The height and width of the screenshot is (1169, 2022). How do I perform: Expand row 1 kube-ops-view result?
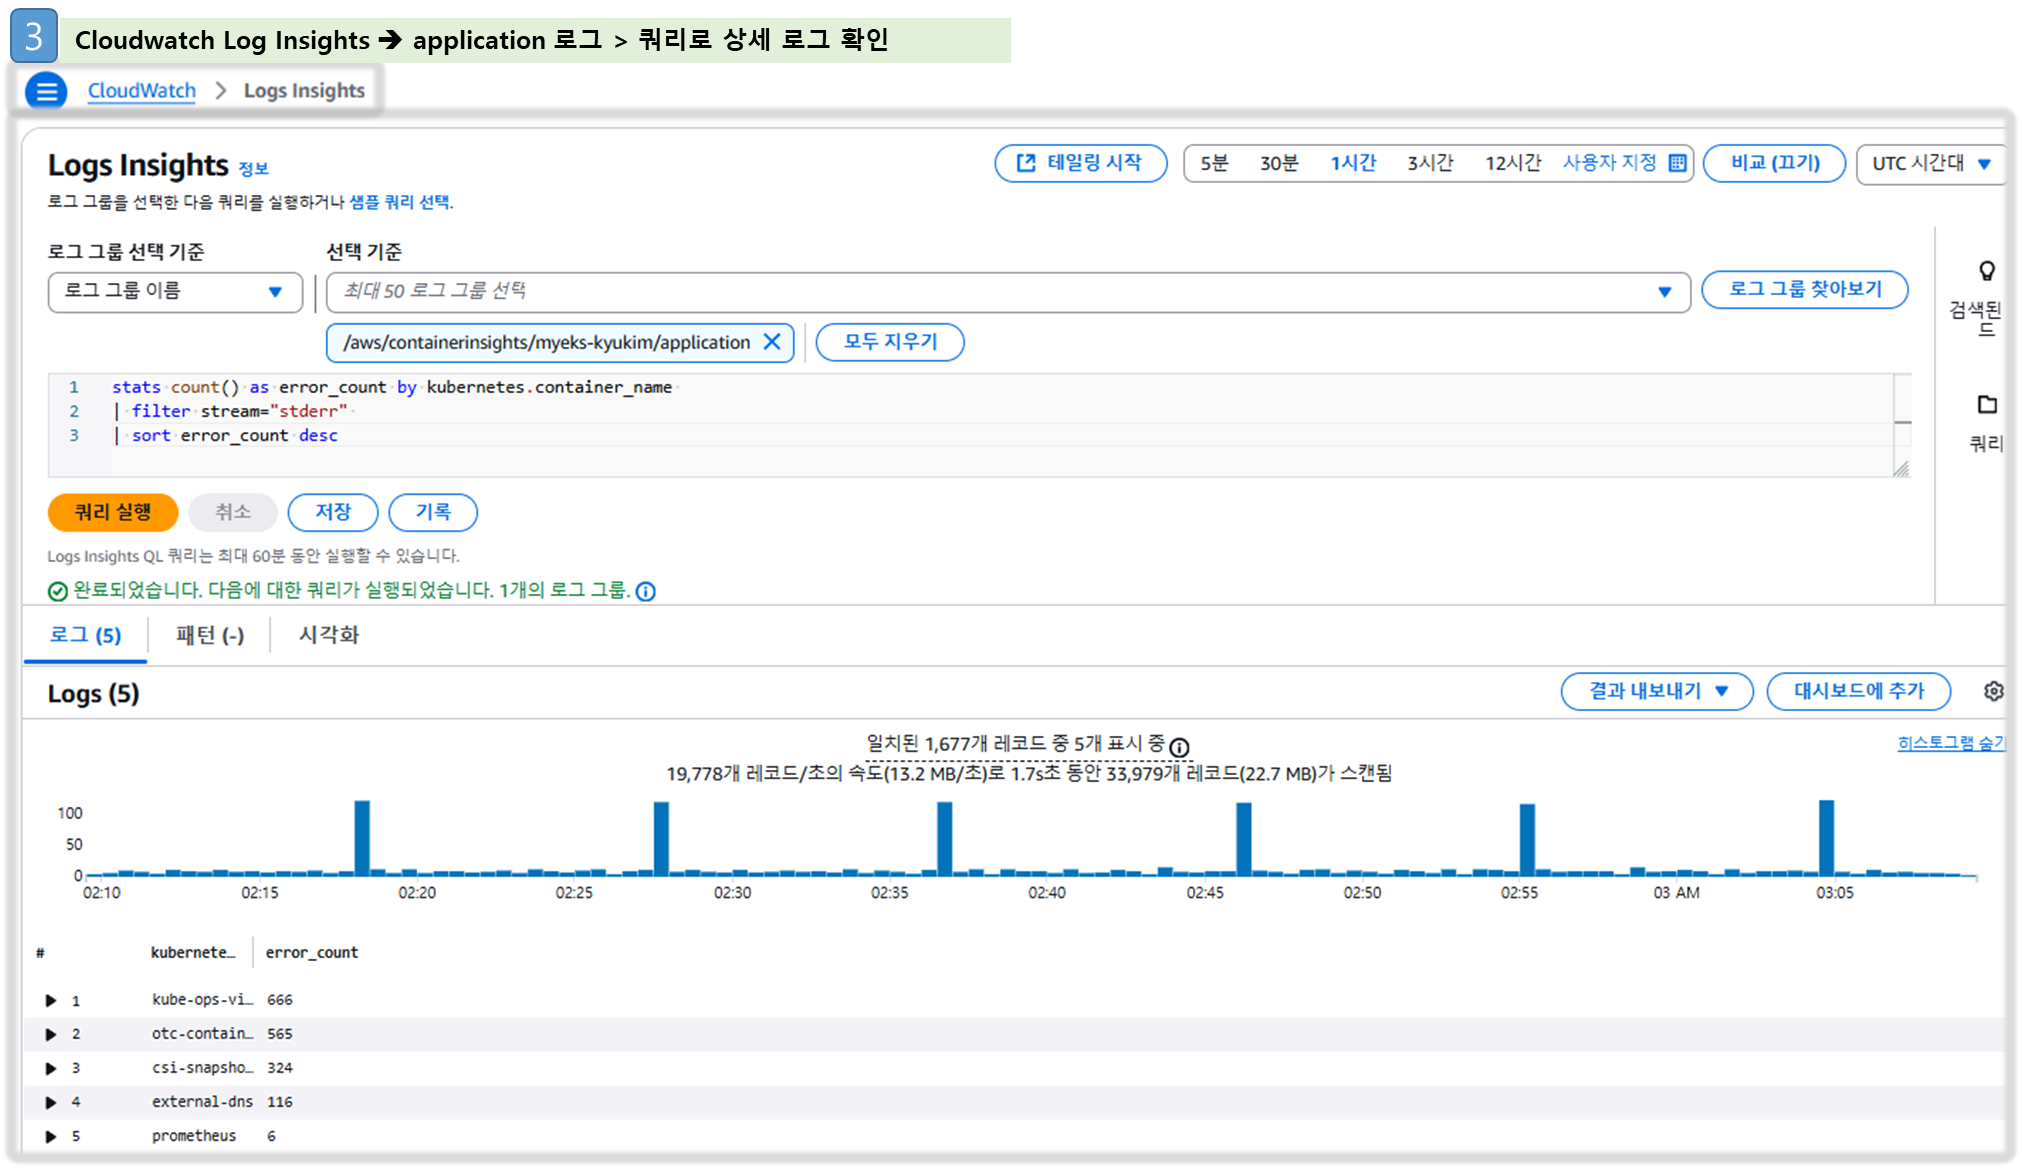[x=51, y=1000]
